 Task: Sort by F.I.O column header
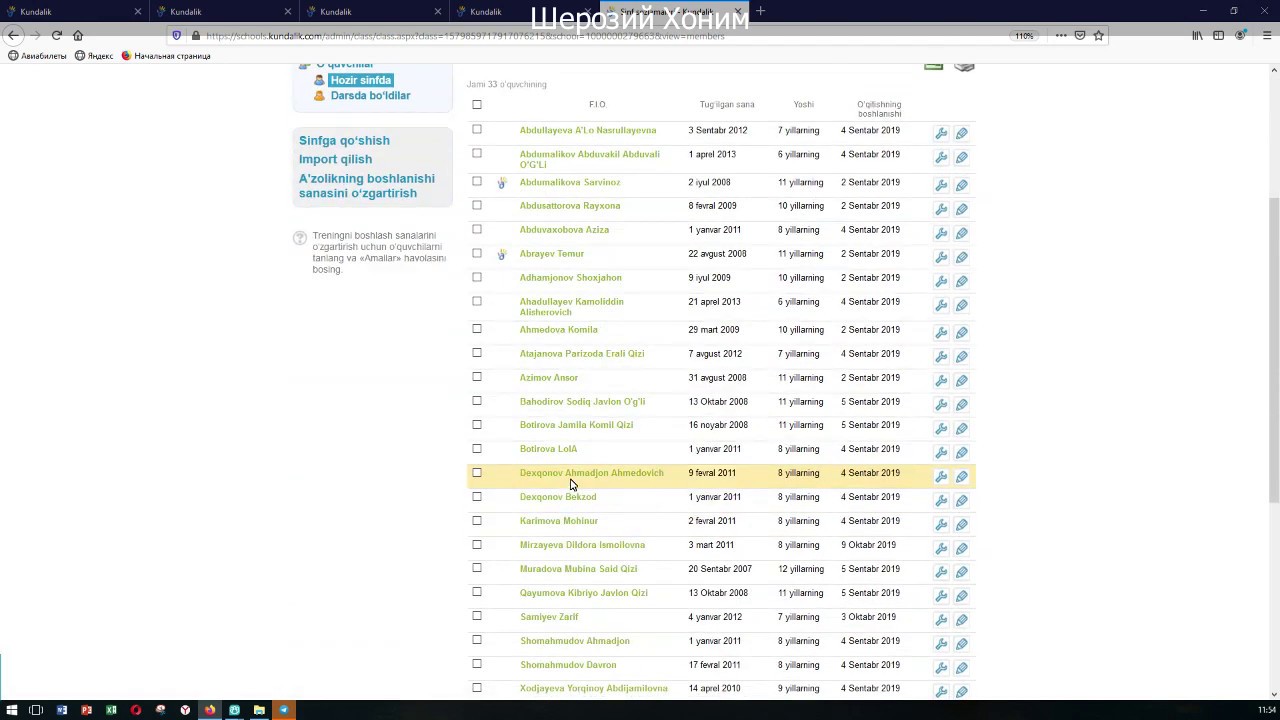[x=597, y=104]
